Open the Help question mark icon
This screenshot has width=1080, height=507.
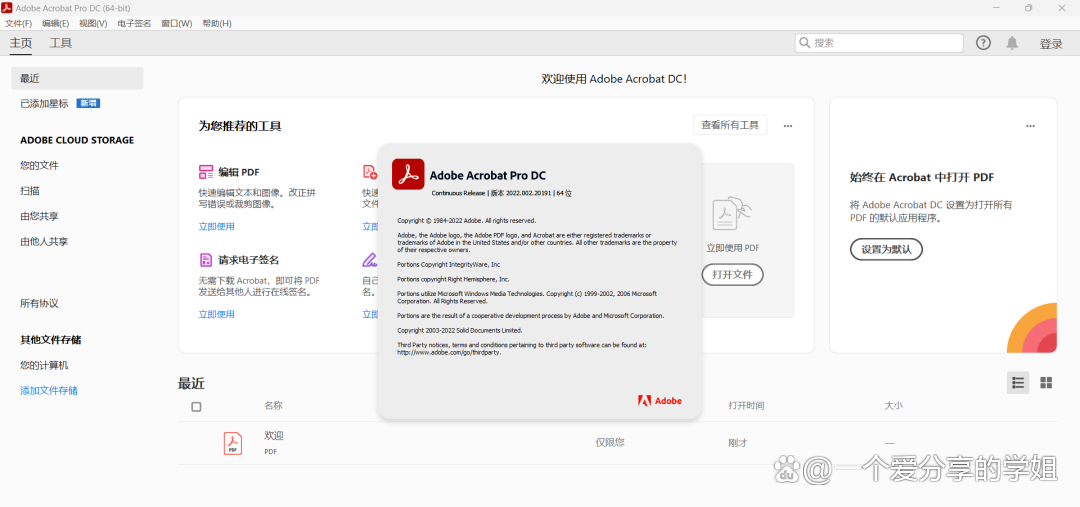click(x=983, y=43)
